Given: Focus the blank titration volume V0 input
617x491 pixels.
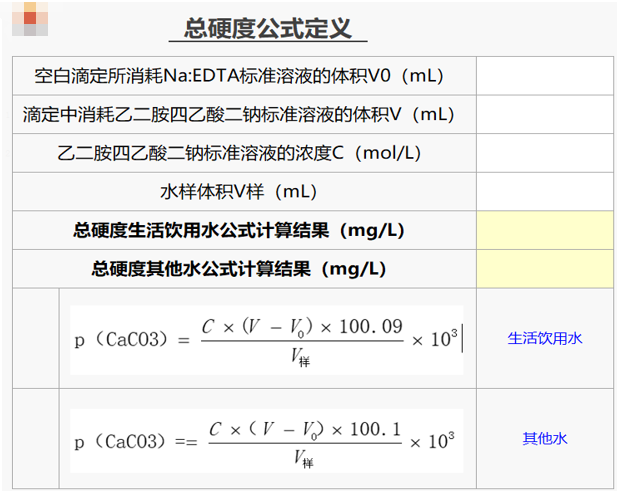Looking at the screenshot, I should point(544,76).
